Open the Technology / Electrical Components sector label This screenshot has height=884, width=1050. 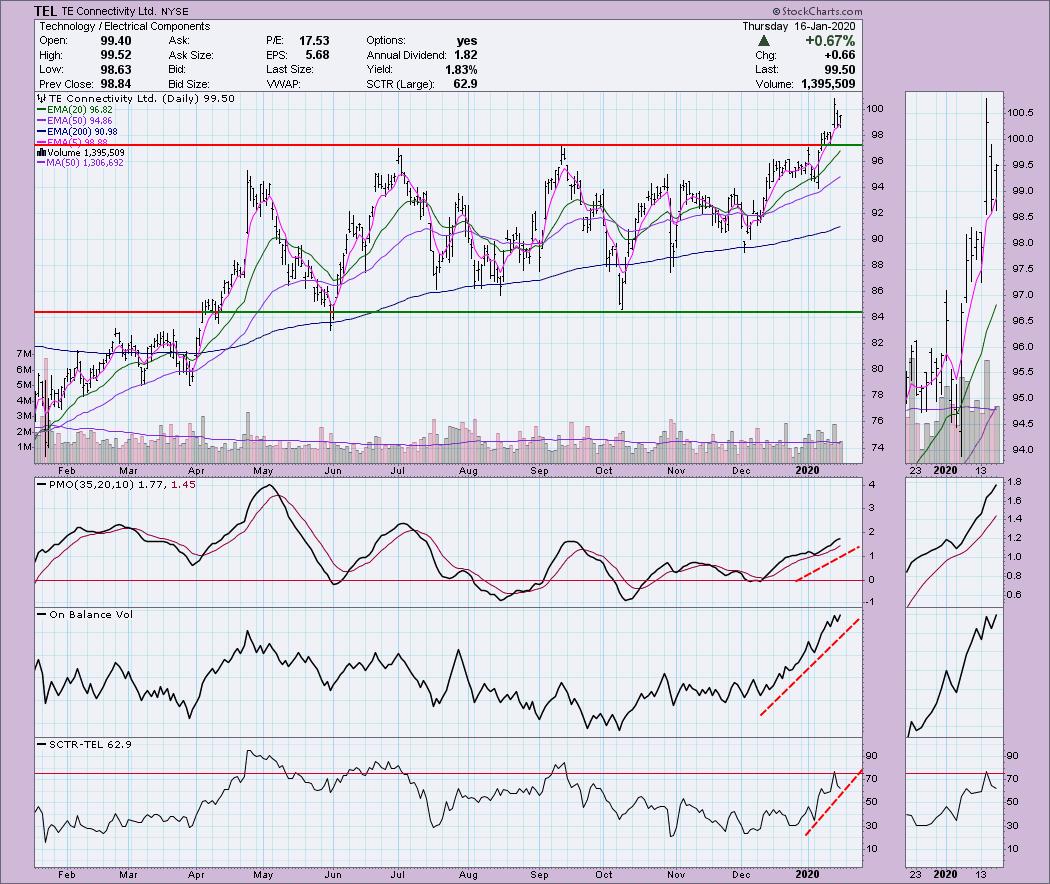click(x=125, y=26)
